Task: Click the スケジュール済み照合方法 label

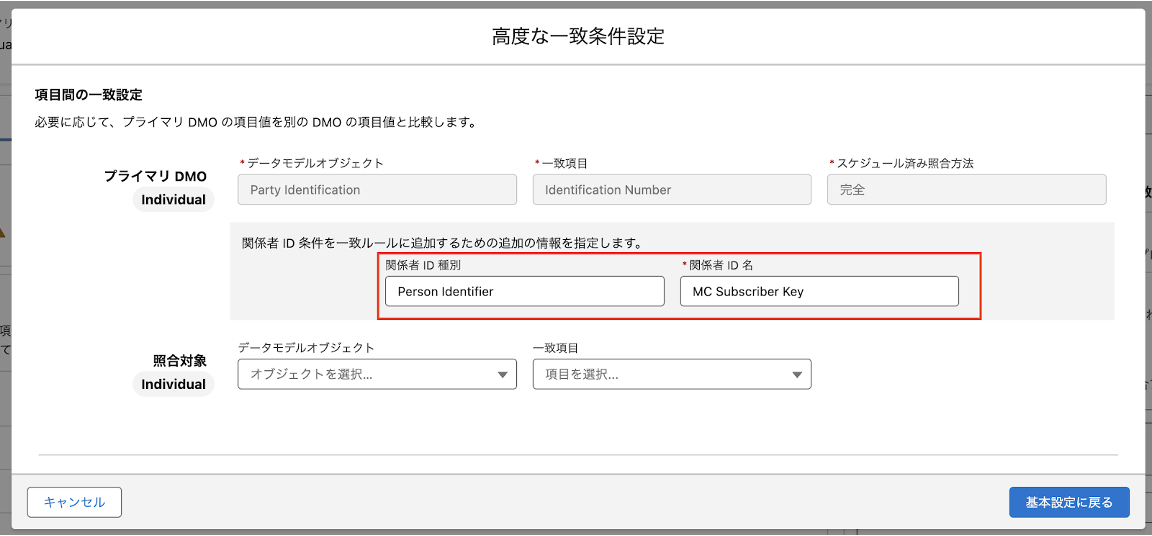Action: tap(904, 163)
